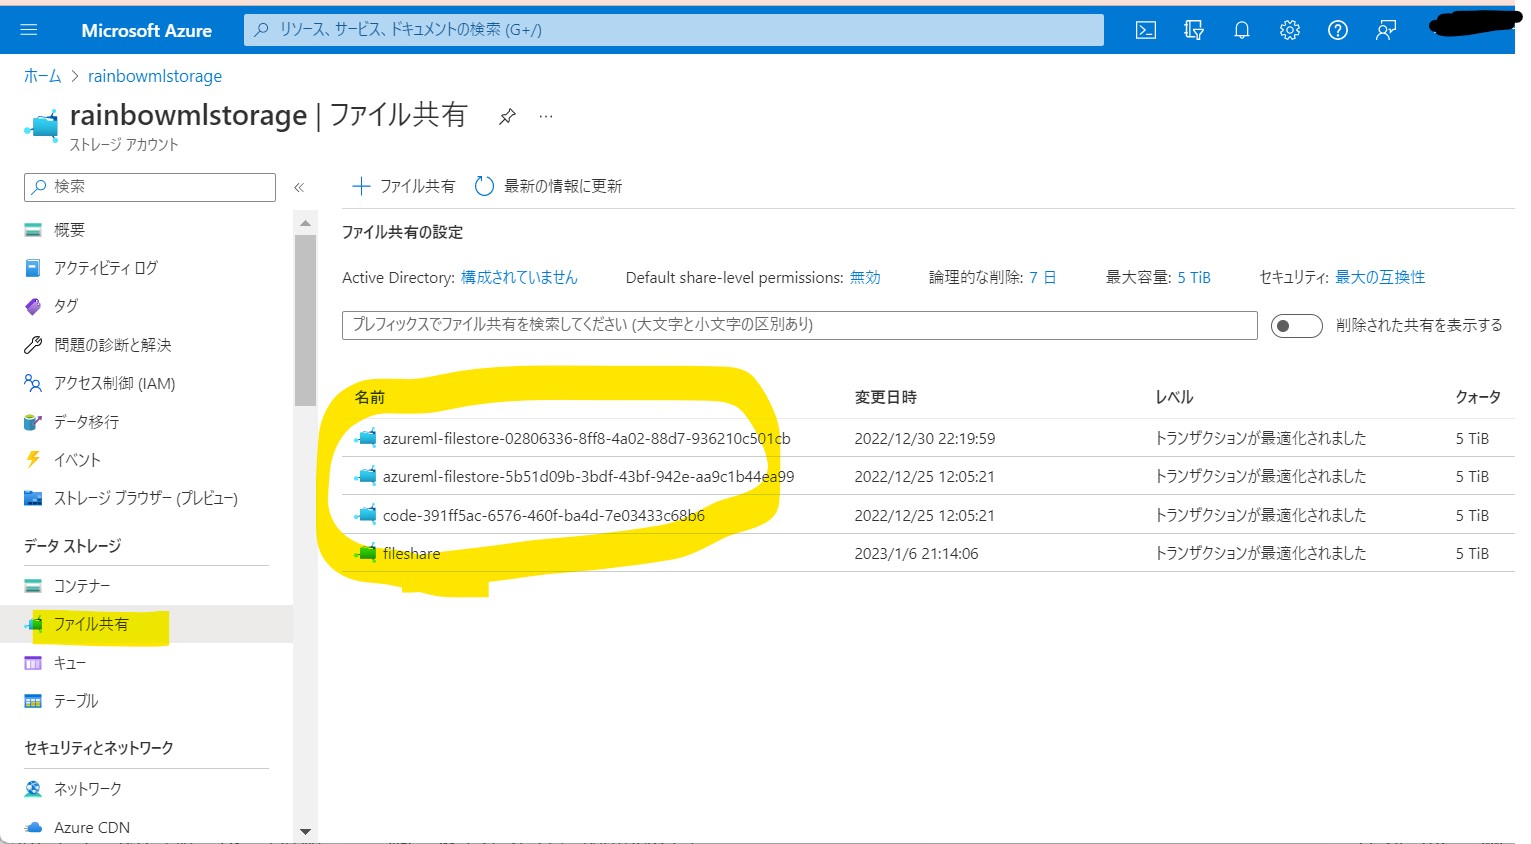Click the icon of azureml-filestore-5b51d09b share
The width and height of the screenshot is (1531, 844).
[366, 476]
